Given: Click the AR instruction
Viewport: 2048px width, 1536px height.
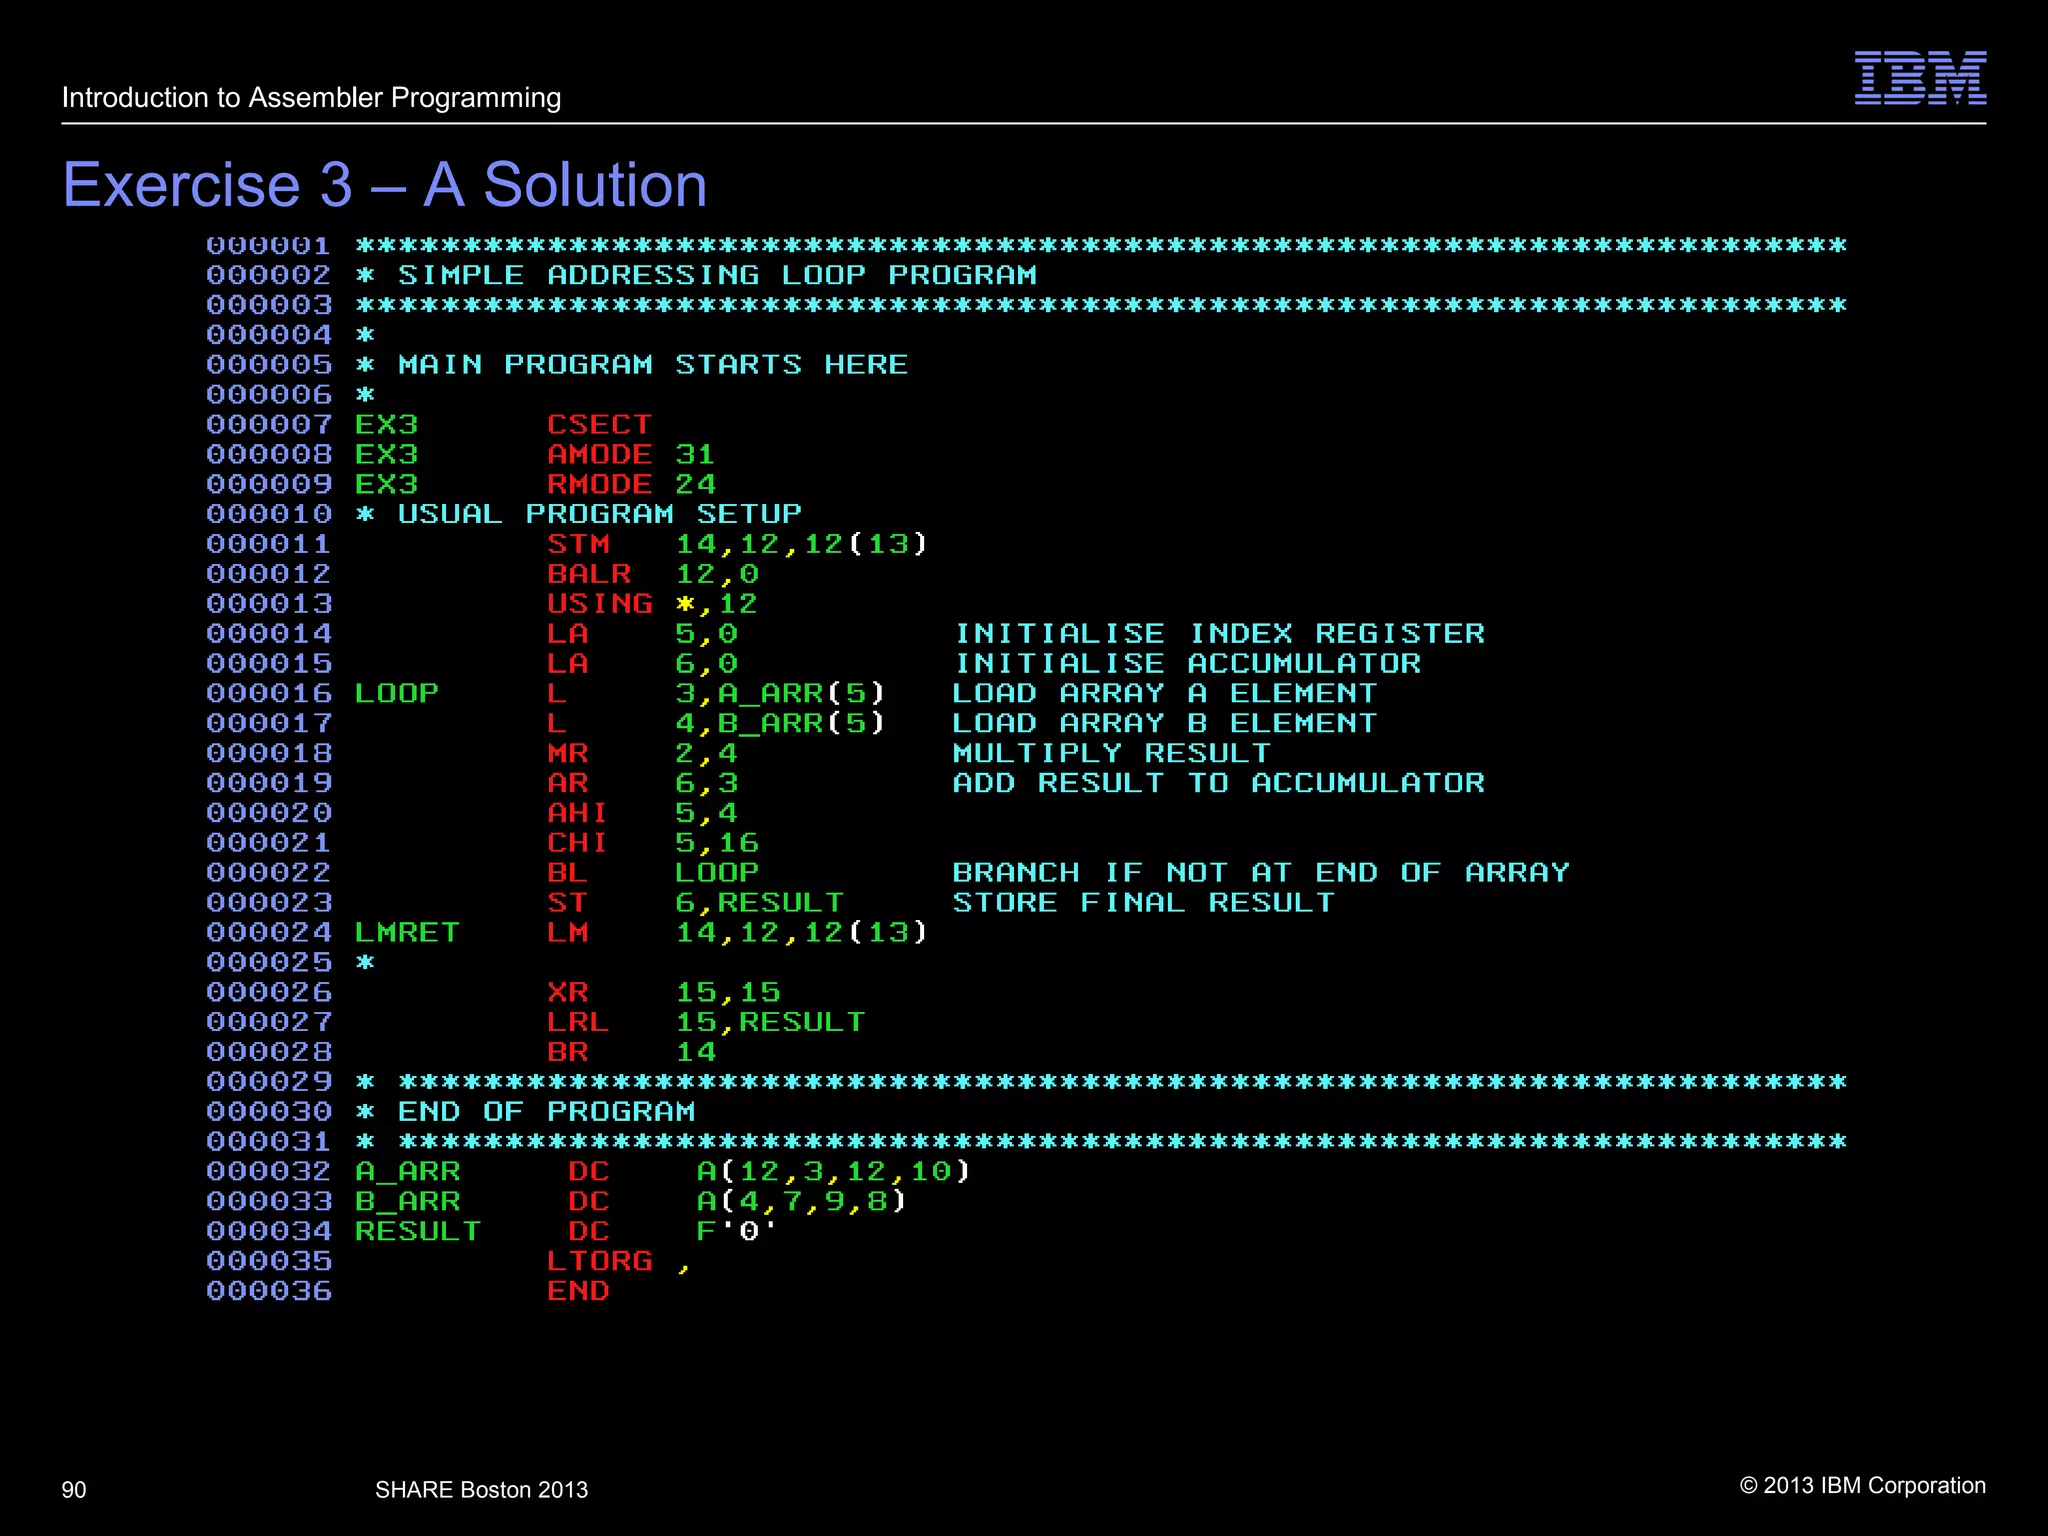Looking at the screenshot, I should [x=567, y=783].
